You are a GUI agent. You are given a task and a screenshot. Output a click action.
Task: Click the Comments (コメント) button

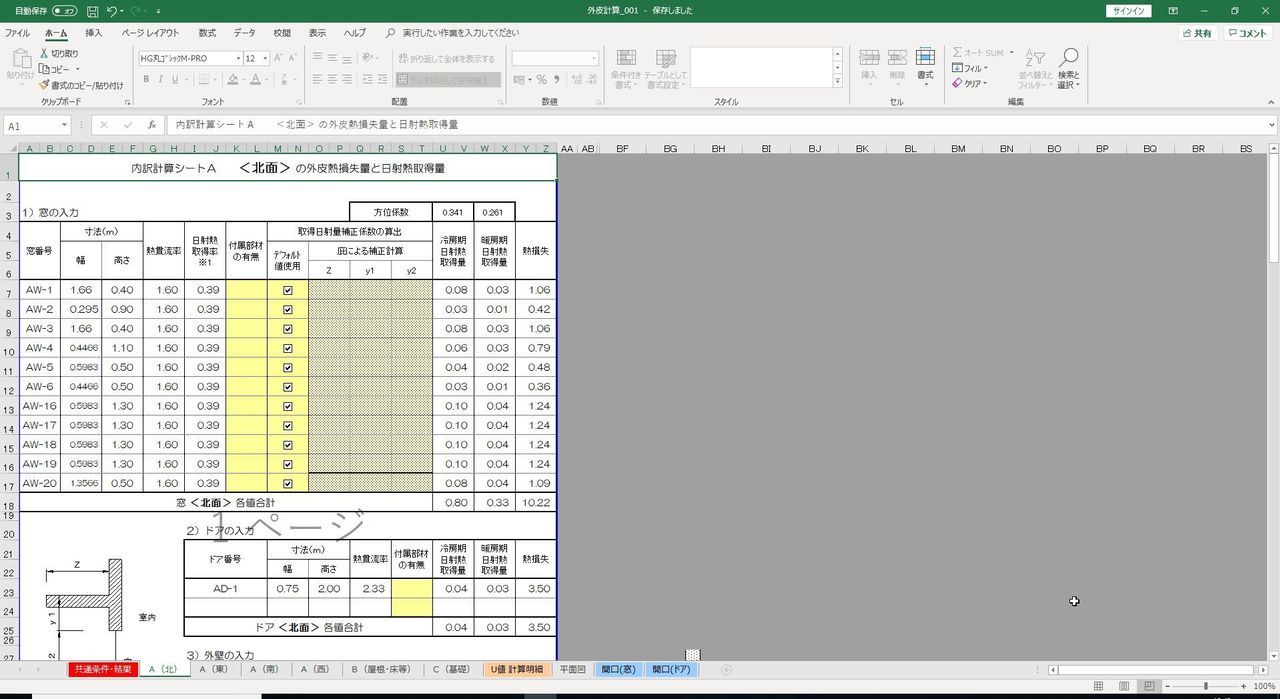click(1248, 33)
